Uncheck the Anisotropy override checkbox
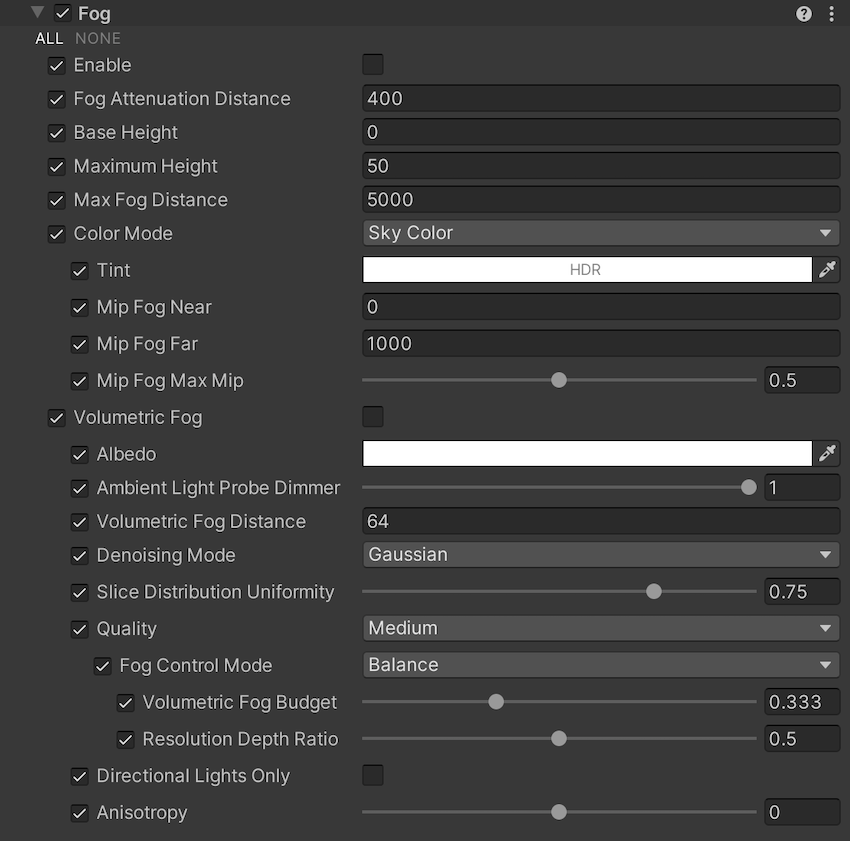The height and width of the screenshot is (841, 850). pyautogui.click(x=80, y=813)
